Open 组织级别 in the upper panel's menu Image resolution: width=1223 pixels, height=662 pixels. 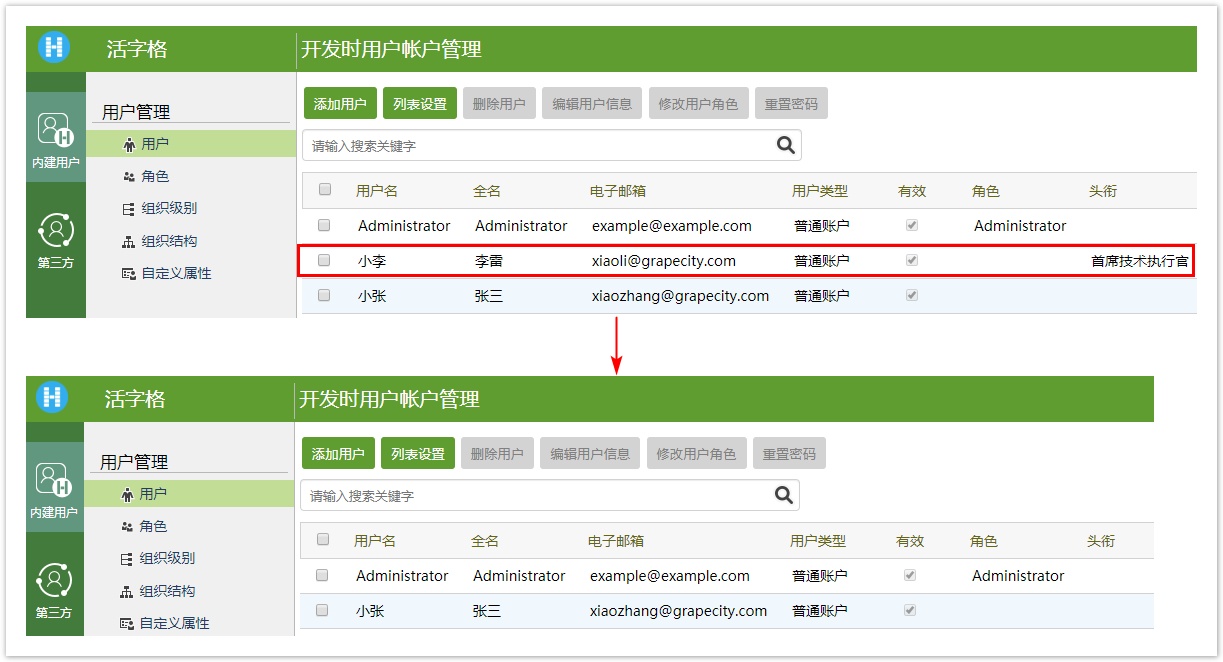[168, 209]
